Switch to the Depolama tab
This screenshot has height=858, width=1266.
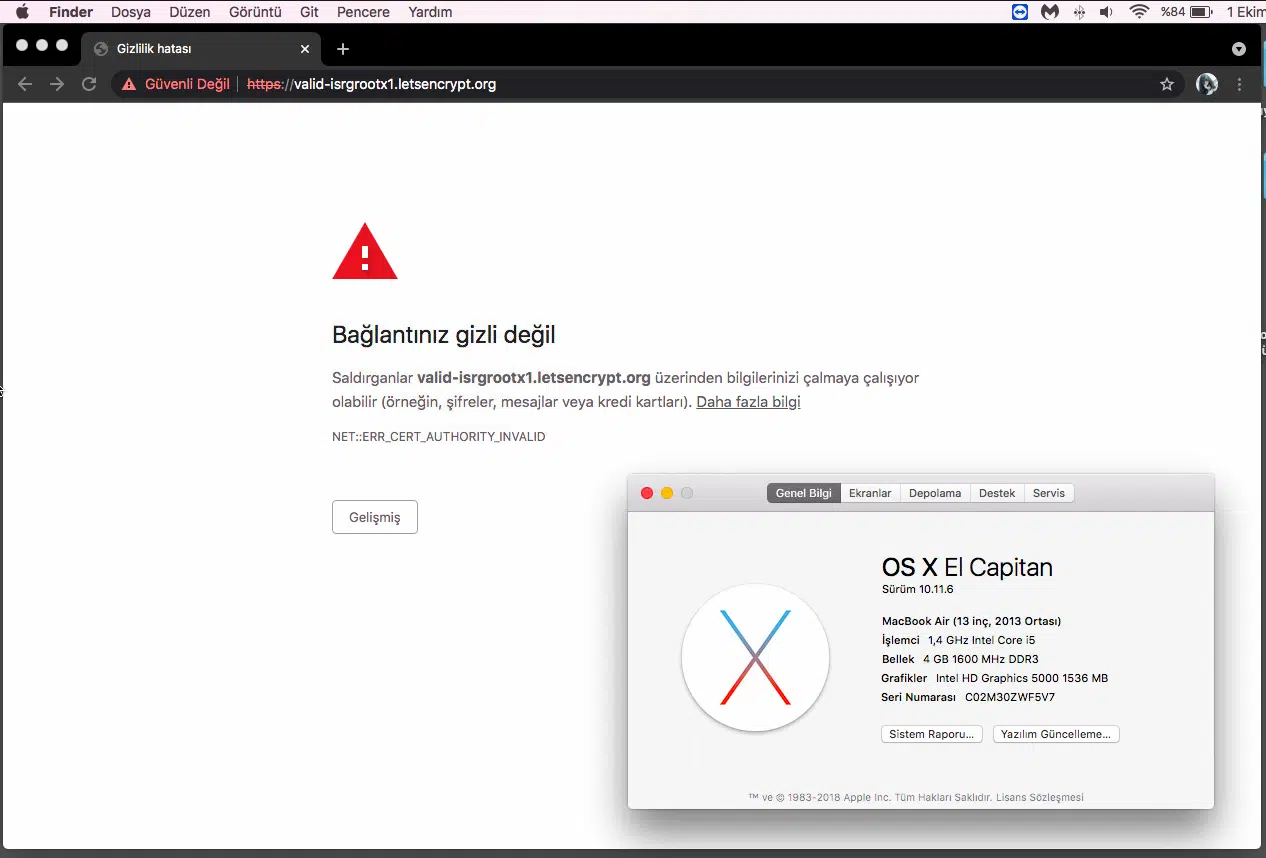935,493
